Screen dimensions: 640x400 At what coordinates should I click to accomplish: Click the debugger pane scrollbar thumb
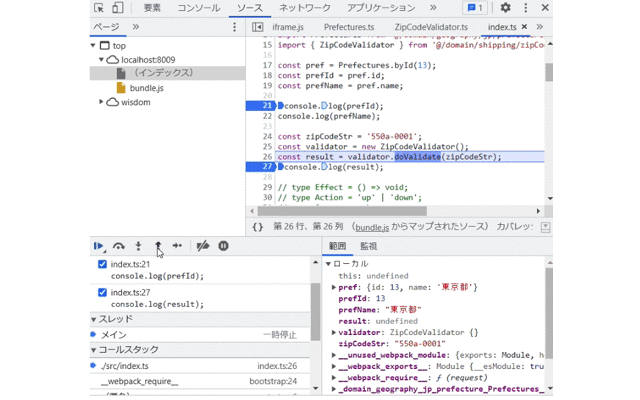(315, 312)
